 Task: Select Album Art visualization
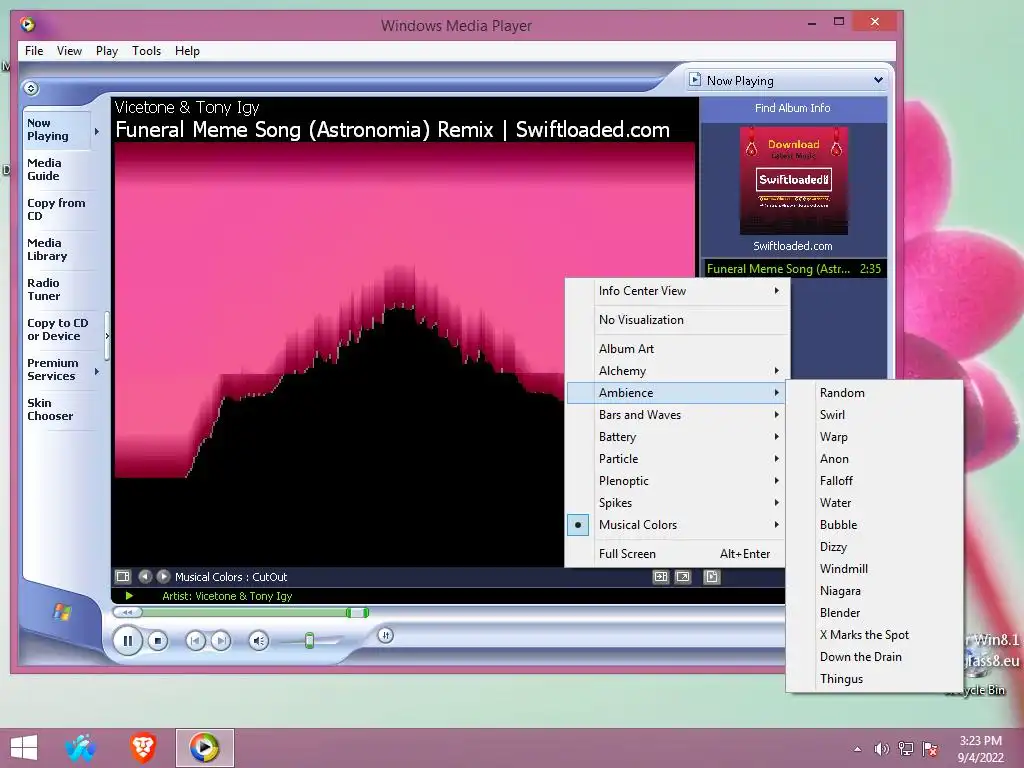pos(678,349)
